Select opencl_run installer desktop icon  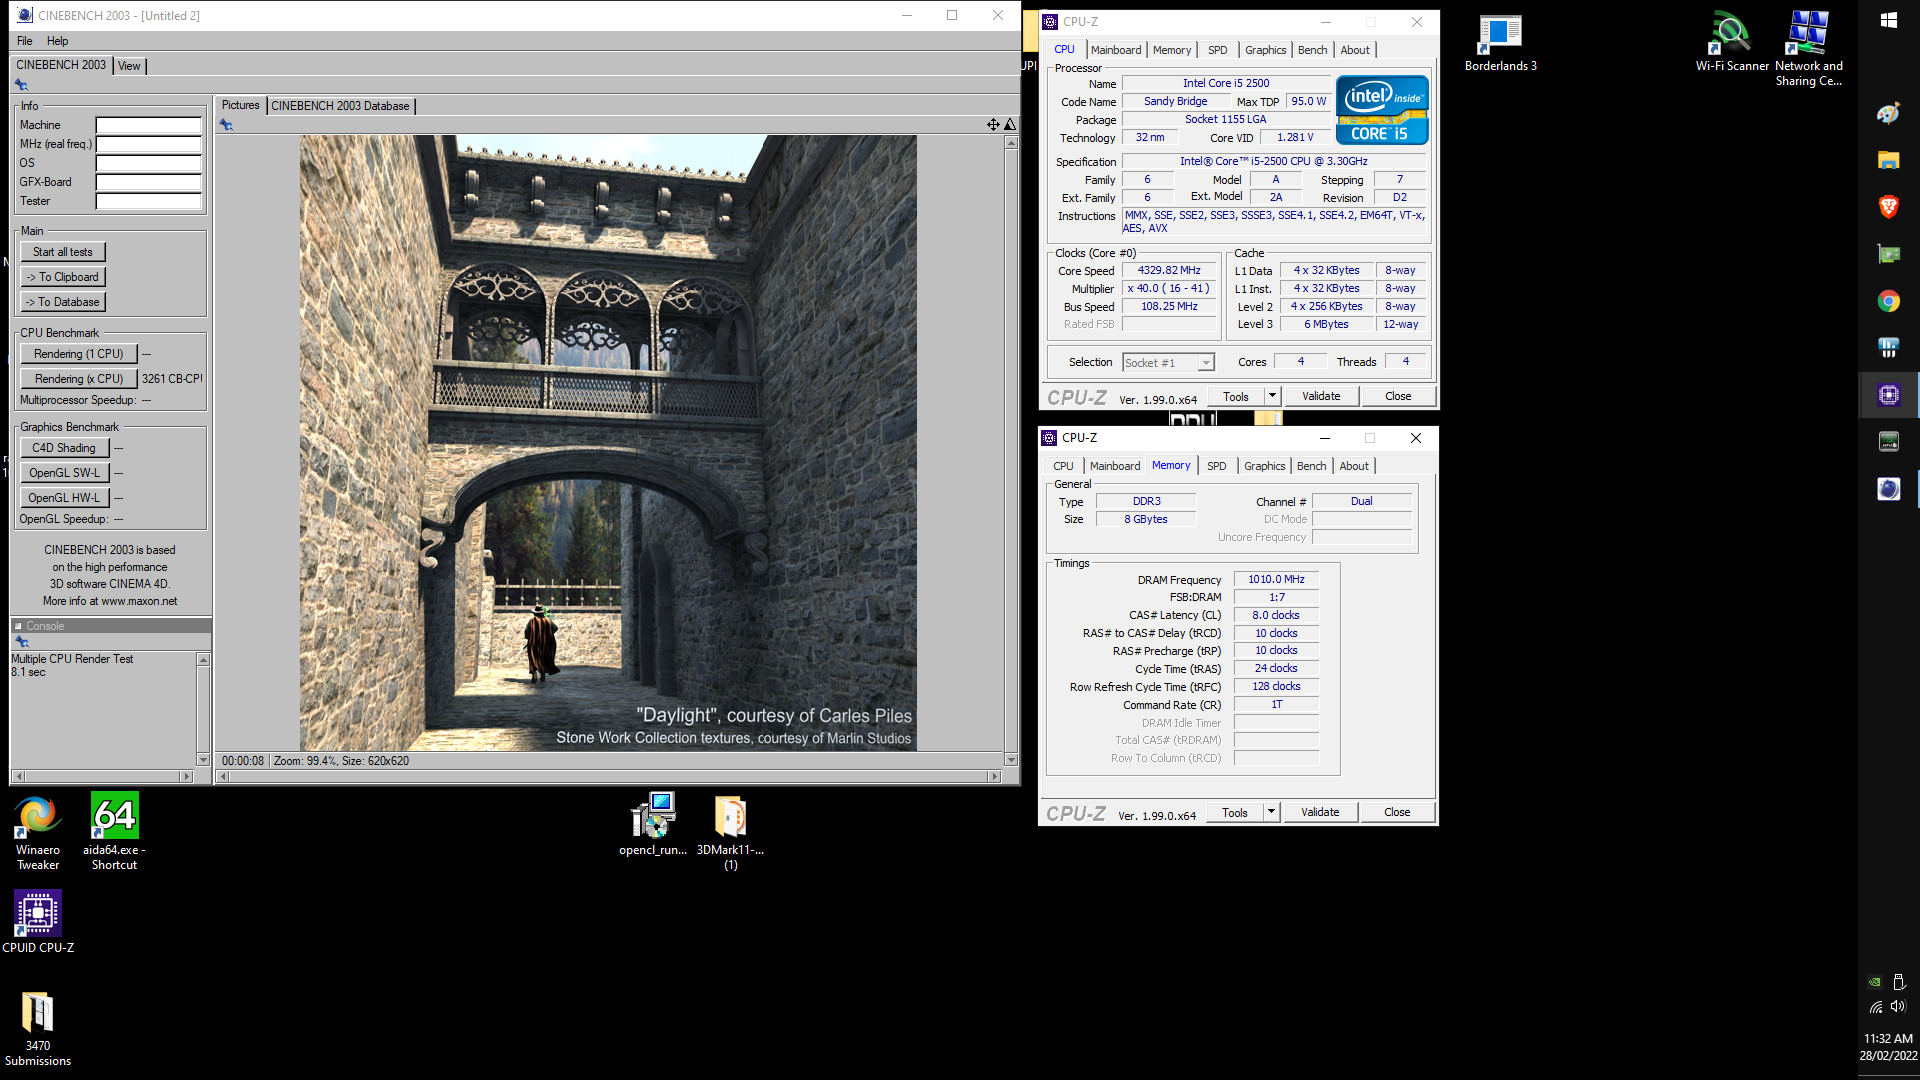click(x=653, y=825)
